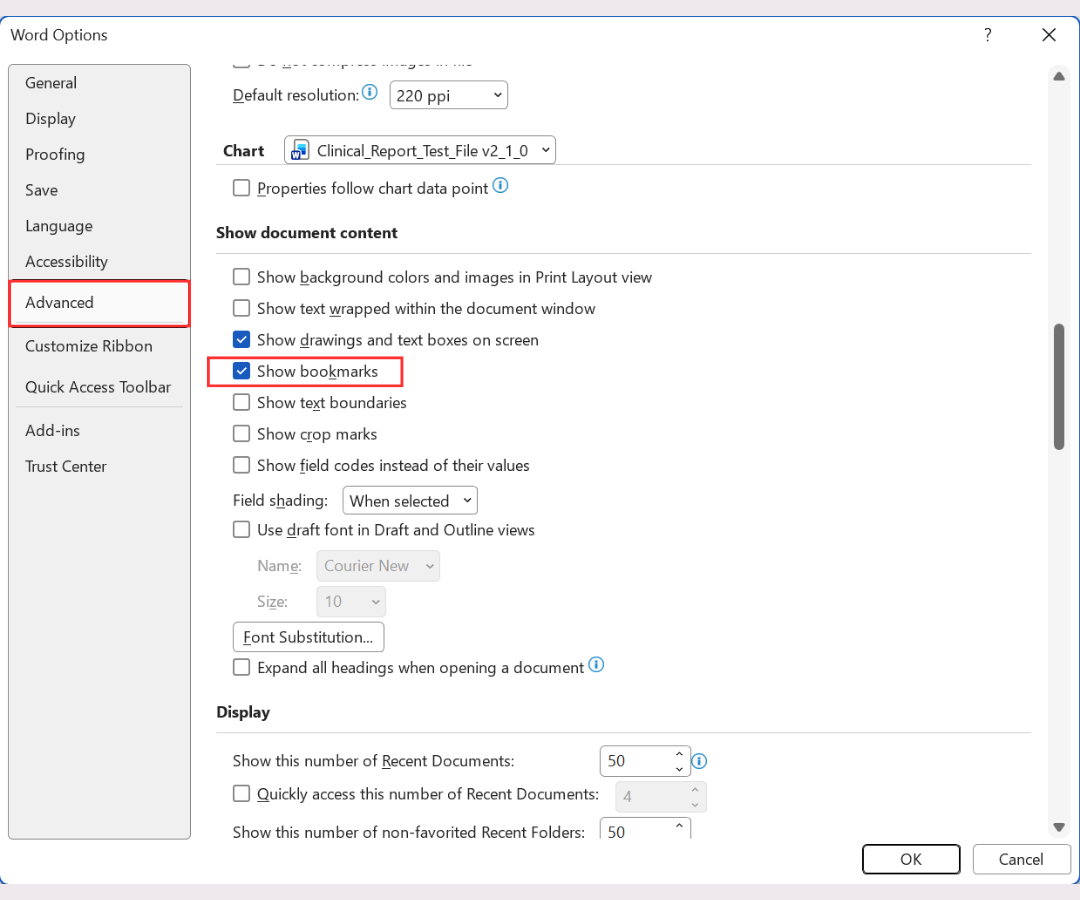
Task: Open the General options category
Action: (x=99, y=83)
